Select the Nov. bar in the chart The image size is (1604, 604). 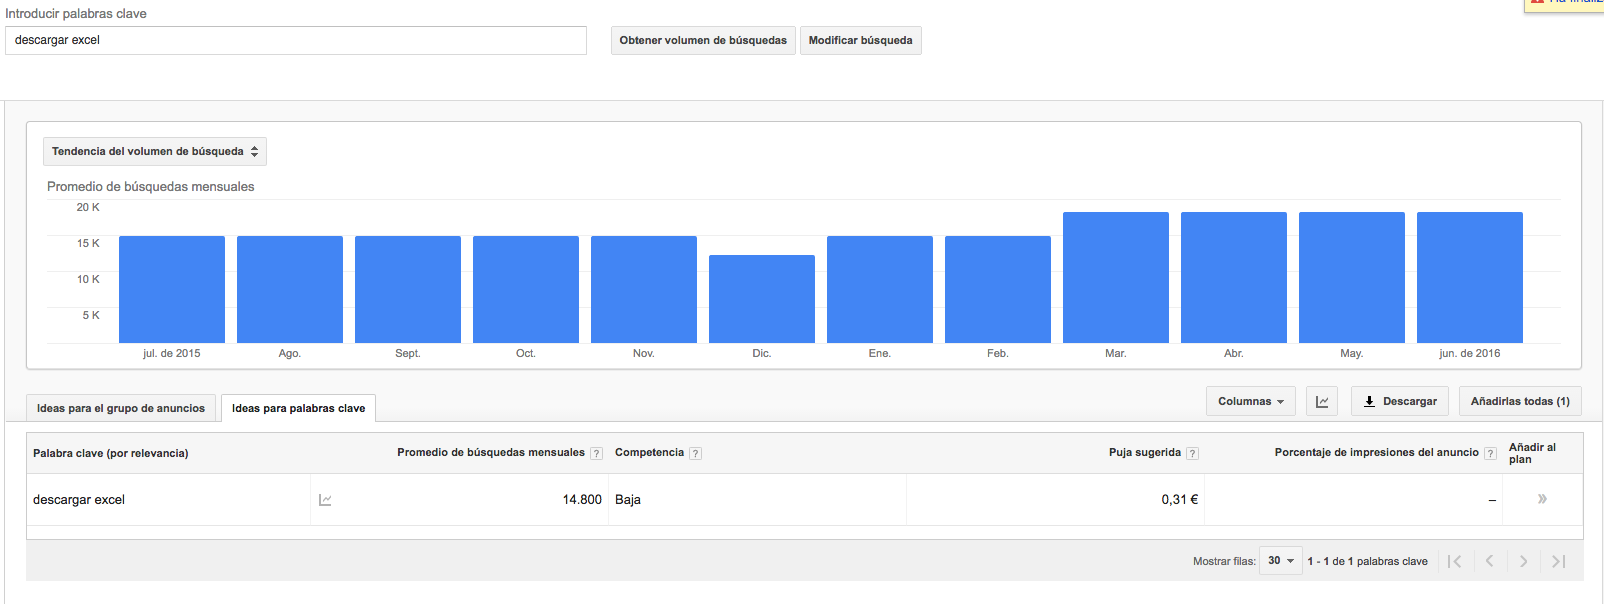tap(644, 290)
